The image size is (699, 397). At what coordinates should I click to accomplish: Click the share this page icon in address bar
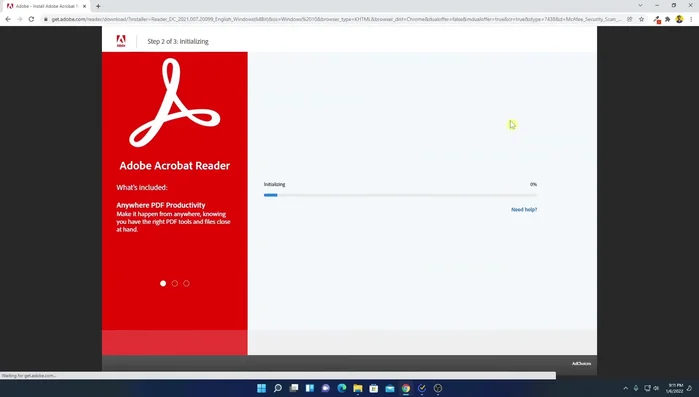click(629, 19)
